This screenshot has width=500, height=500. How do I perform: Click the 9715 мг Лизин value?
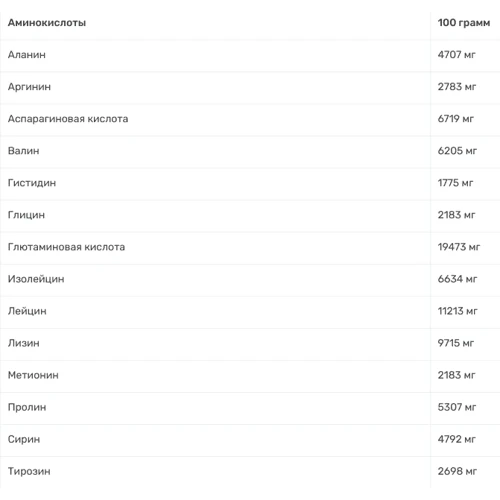click(456, 343)
